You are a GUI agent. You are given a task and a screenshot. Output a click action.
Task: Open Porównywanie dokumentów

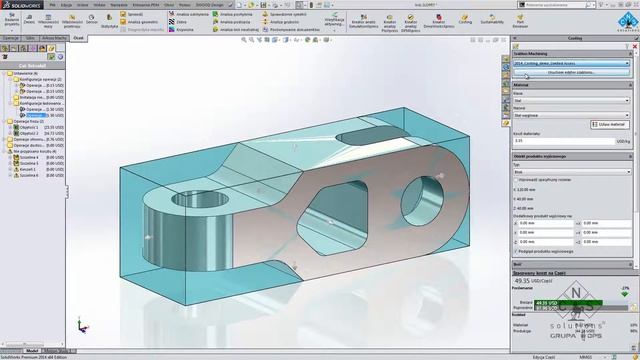tap(291, 30)
